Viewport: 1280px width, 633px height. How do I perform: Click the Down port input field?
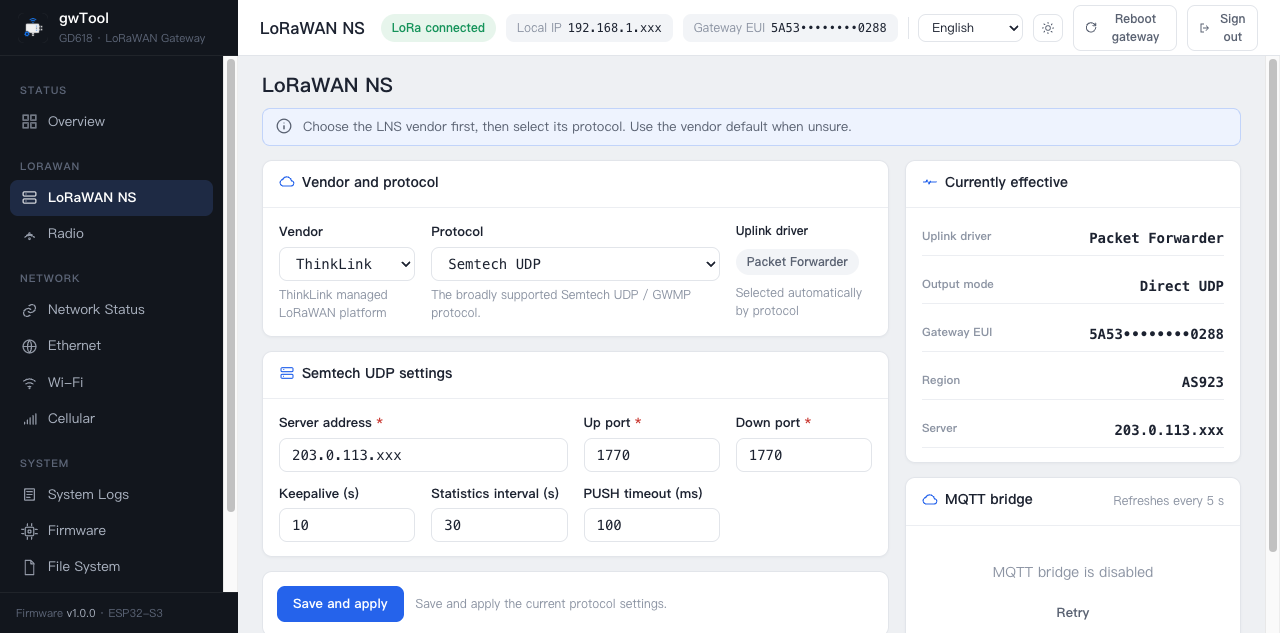[x=803, y=455]
